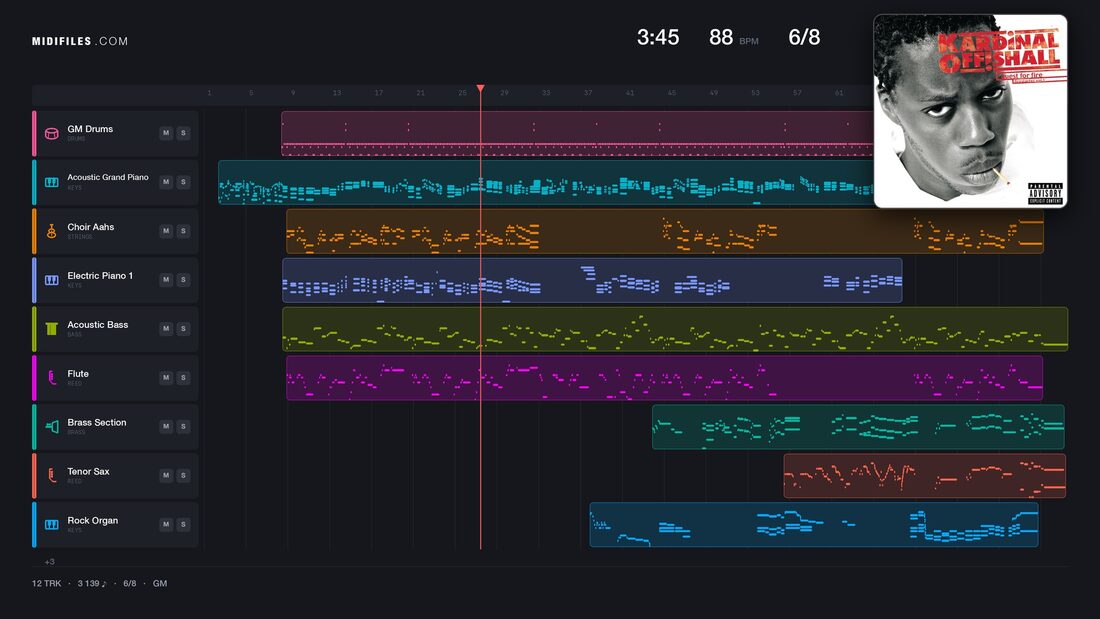Image resolution: width=1100 pixels, height=619 pixels.
Task: Solo the GM Drums track
Action: pyautogui.click(x=183, y=133)
